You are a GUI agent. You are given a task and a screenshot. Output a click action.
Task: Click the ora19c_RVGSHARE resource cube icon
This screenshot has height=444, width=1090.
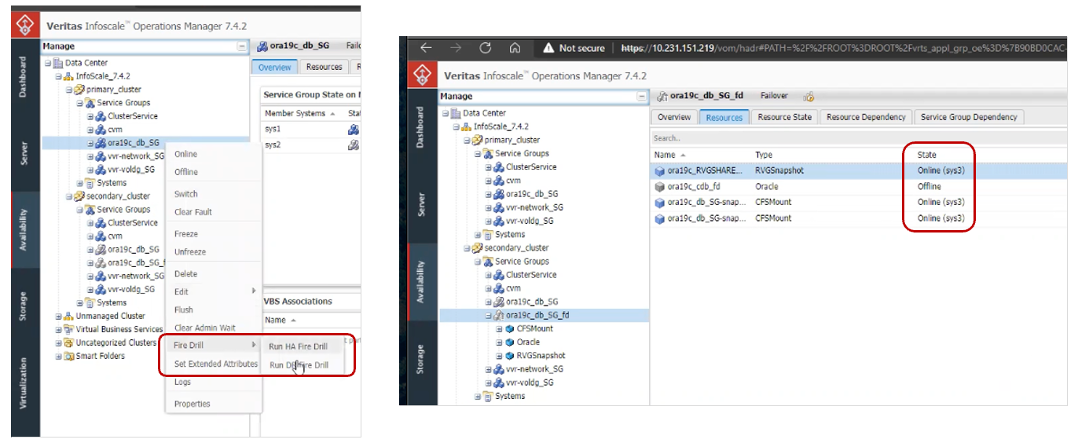[660, 170]
